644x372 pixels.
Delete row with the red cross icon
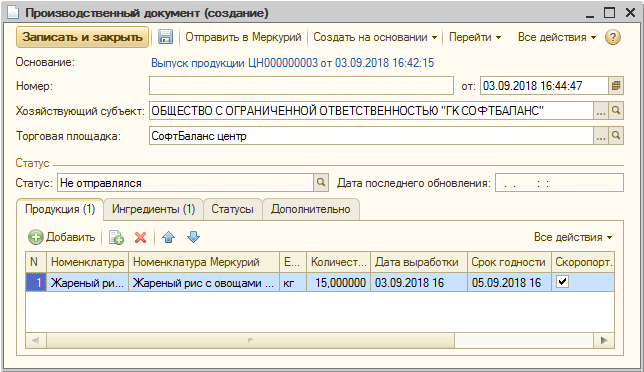tap(140, 237)
